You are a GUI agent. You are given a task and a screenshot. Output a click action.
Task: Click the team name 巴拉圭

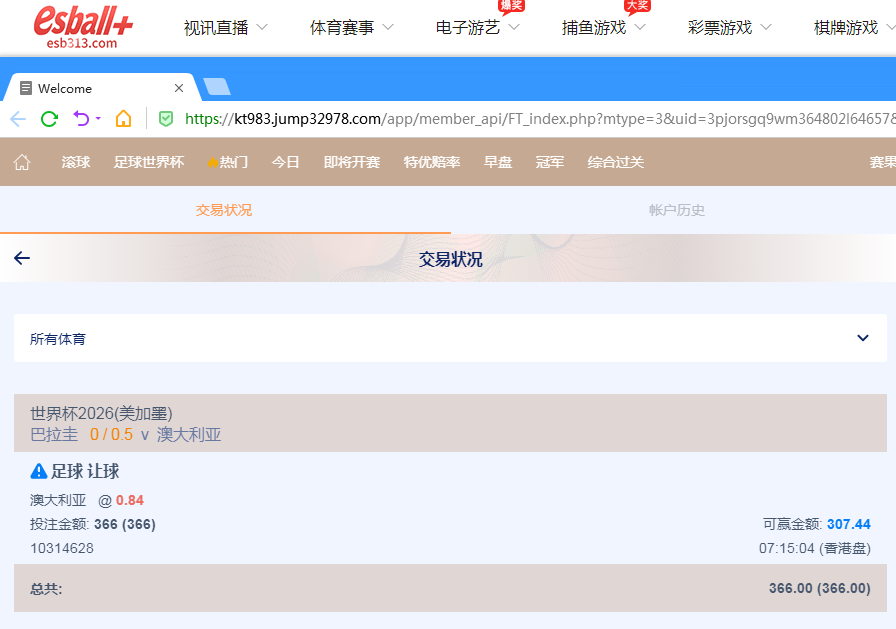pyautogui.click(x=54, y=435)
